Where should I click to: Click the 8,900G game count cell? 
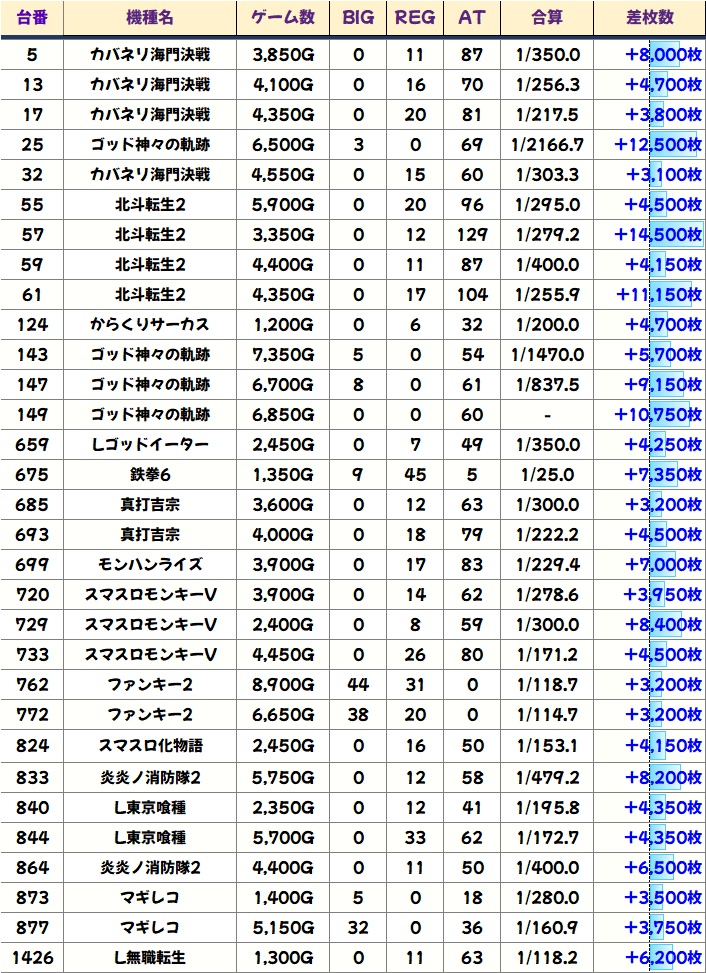pyautogui.click(x=283, y=685)
